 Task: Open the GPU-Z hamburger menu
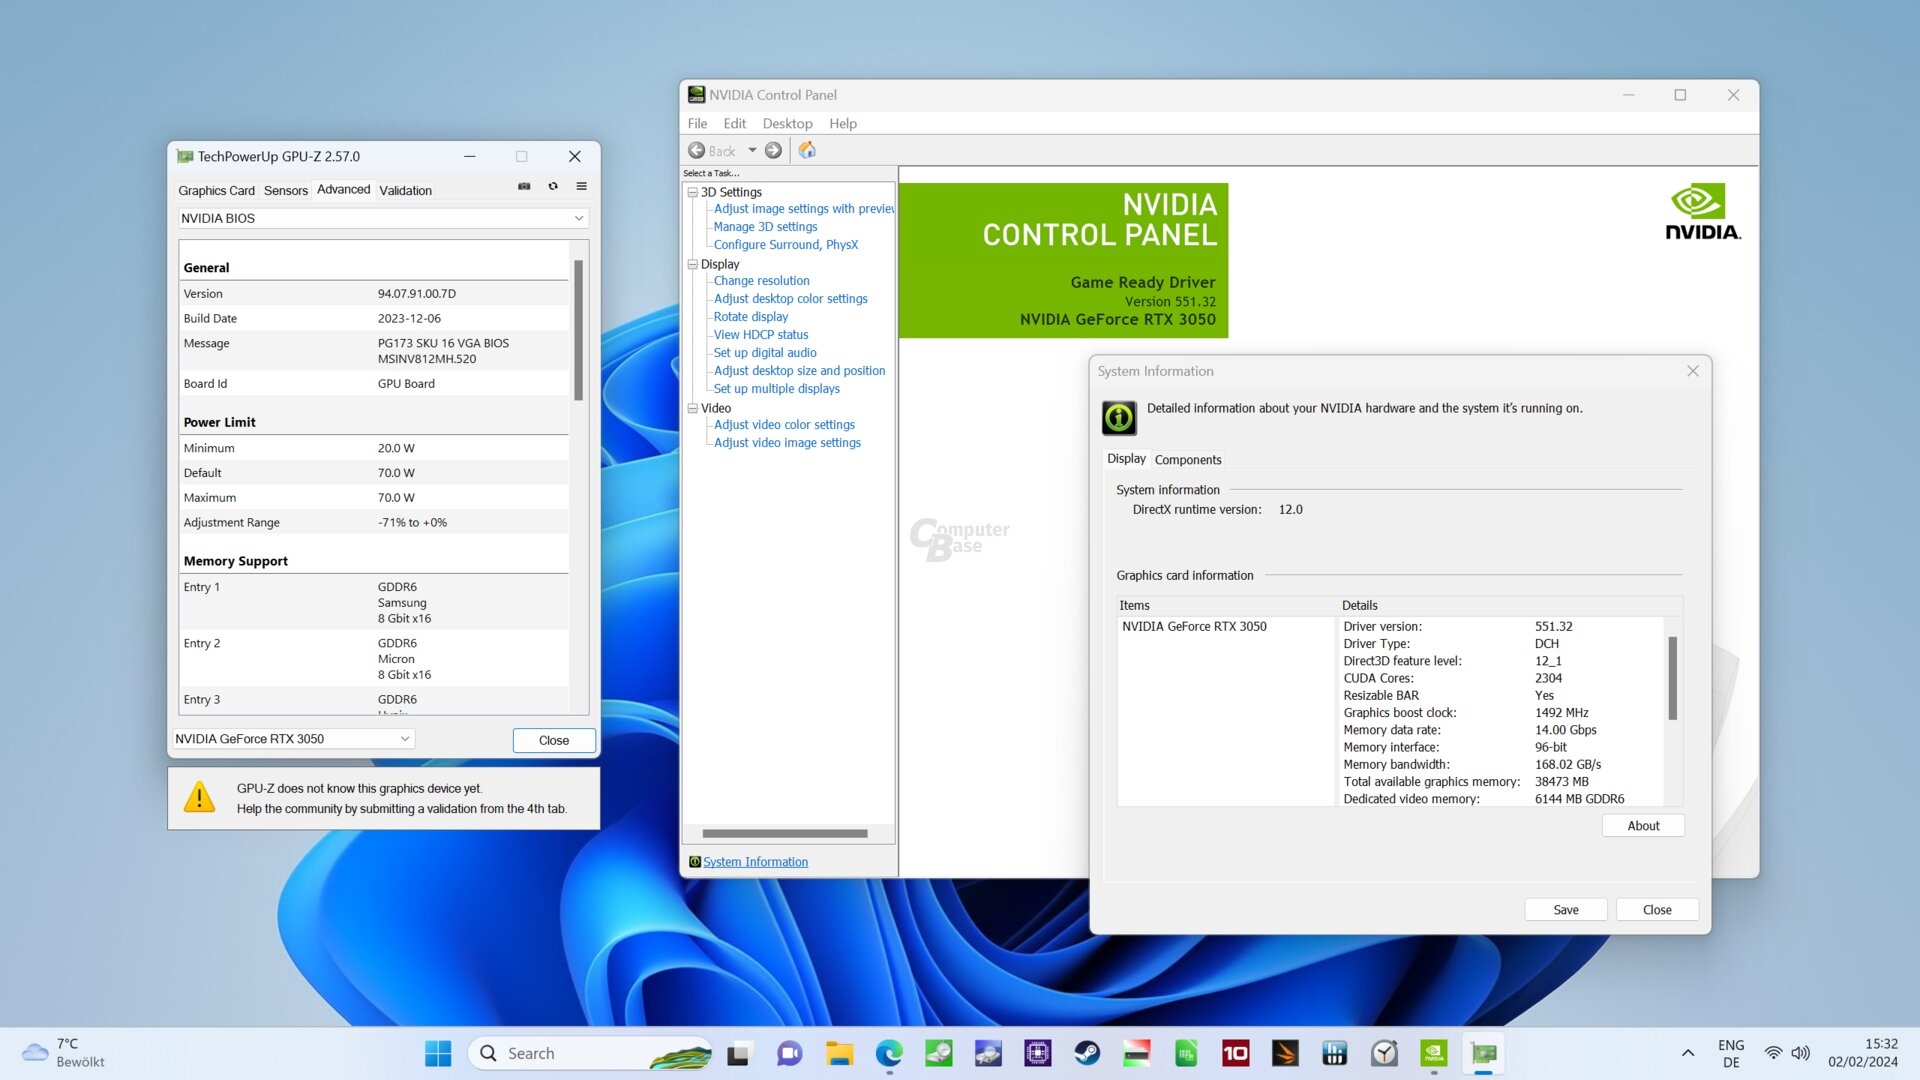pyautogui.click(x=581, y=187)
